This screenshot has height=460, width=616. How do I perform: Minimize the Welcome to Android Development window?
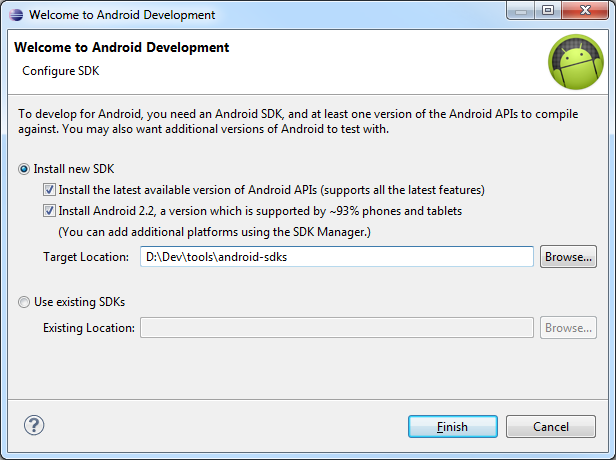click(521, 11)
